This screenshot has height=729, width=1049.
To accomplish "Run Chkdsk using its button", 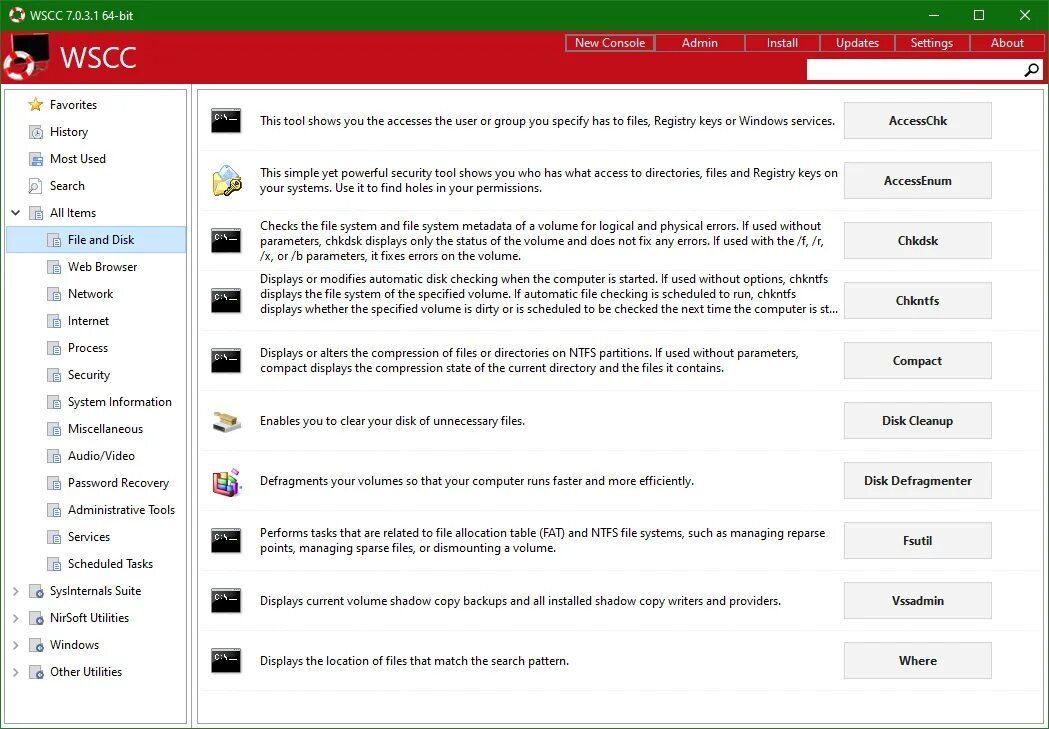I will [917, 241].
